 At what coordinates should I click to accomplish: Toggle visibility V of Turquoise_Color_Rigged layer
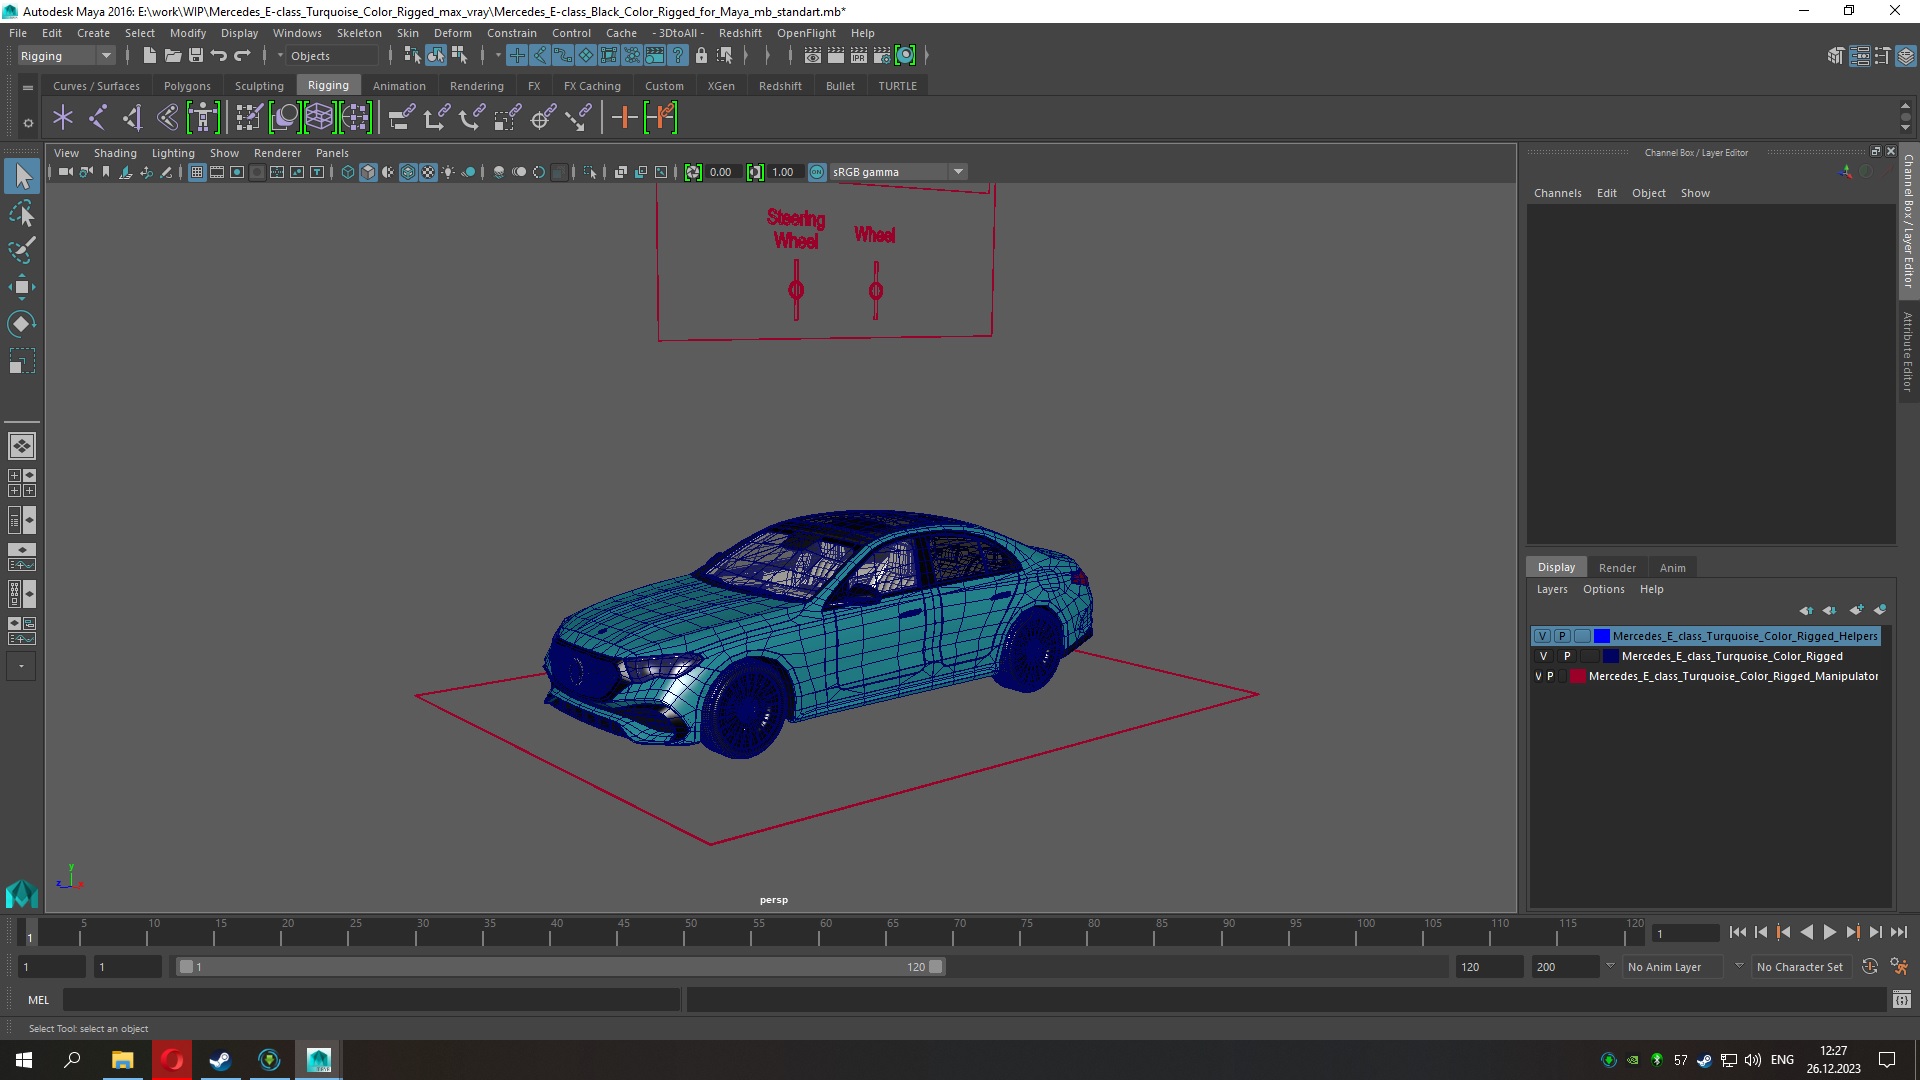(1543, 657)
